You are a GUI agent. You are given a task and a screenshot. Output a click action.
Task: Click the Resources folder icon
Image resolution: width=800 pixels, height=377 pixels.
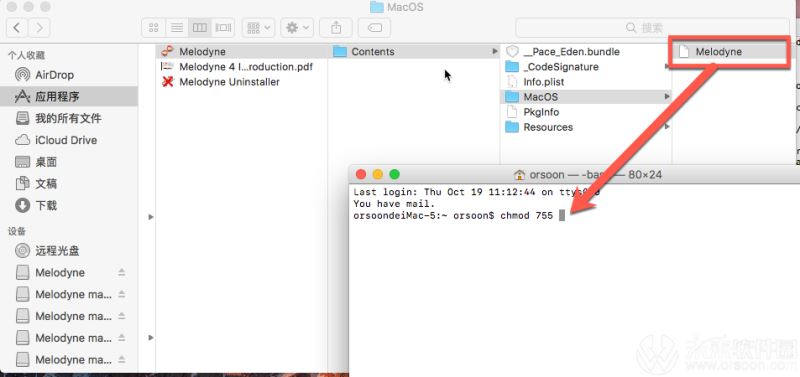point(512,127)
